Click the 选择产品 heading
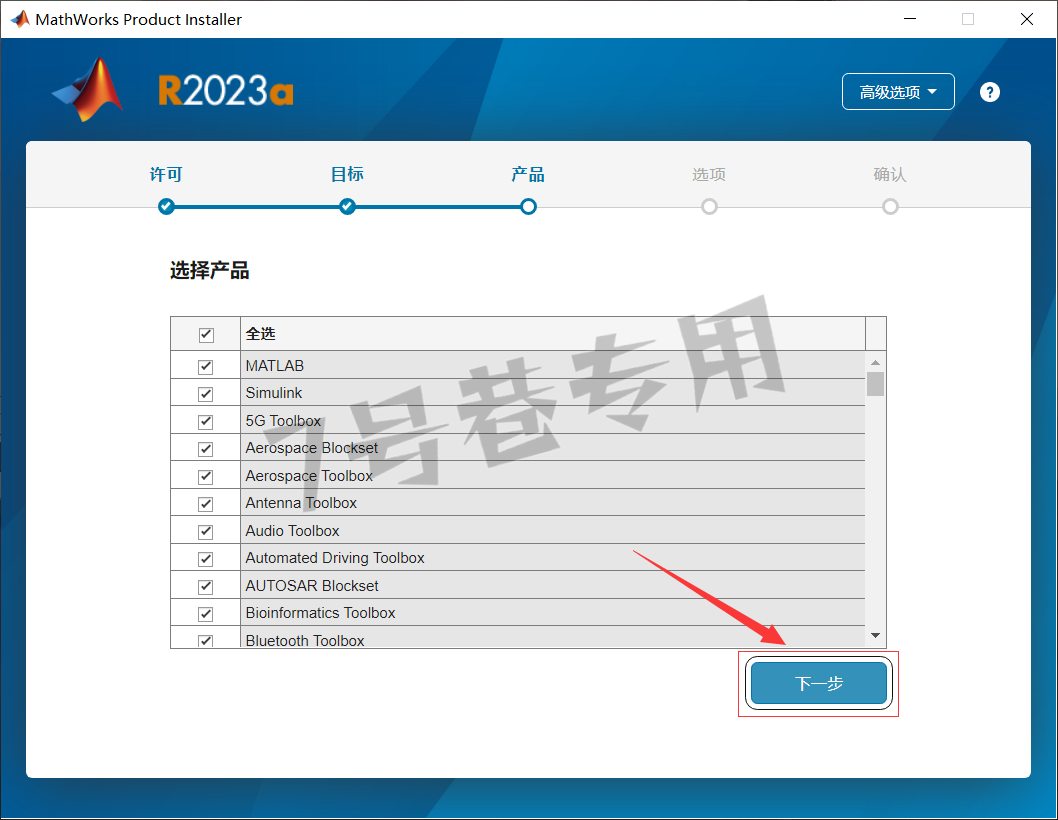Screen dimensions: 1058x820 tap(210, 271)
